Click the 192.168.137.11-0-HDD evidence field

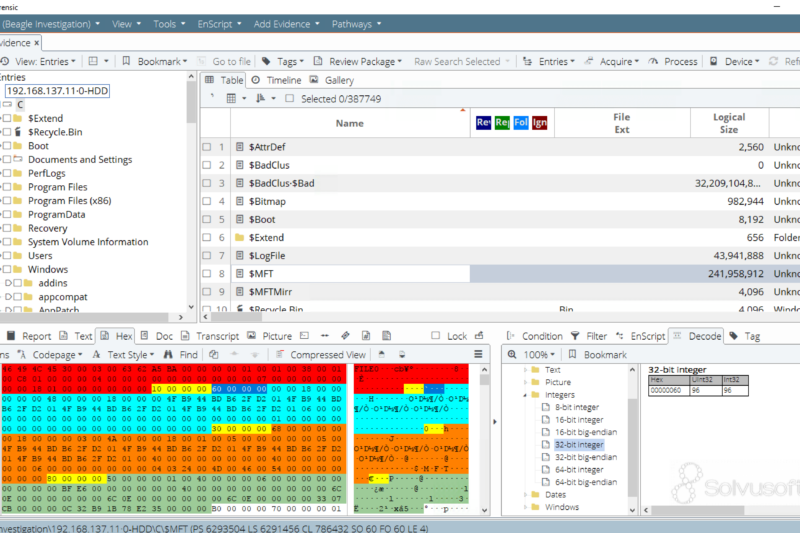(x=57, y=91)
